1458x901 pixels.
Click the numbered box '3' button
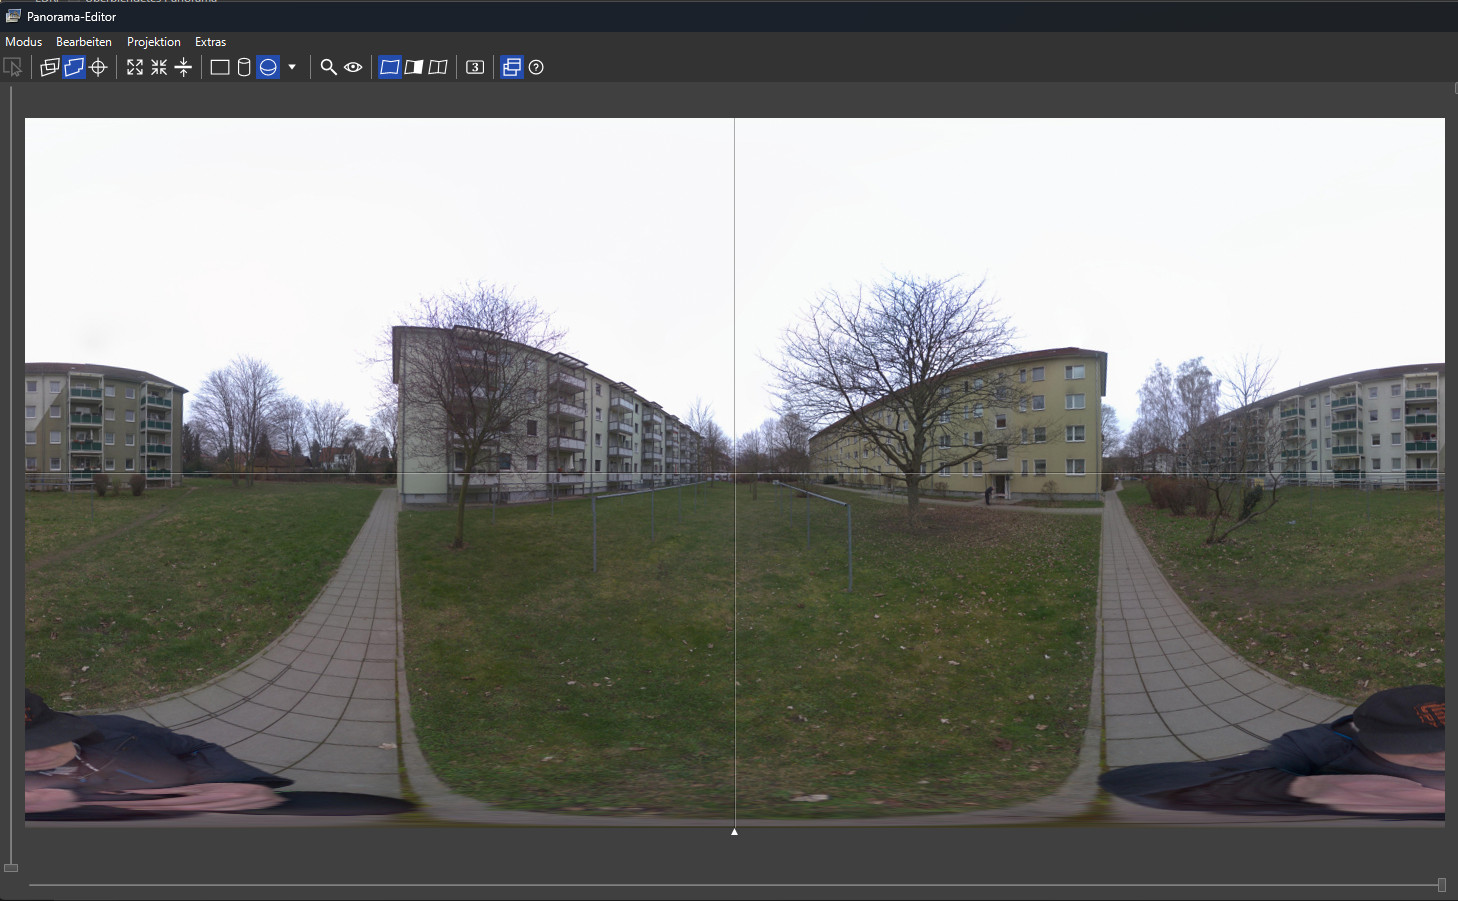(475, 67)
